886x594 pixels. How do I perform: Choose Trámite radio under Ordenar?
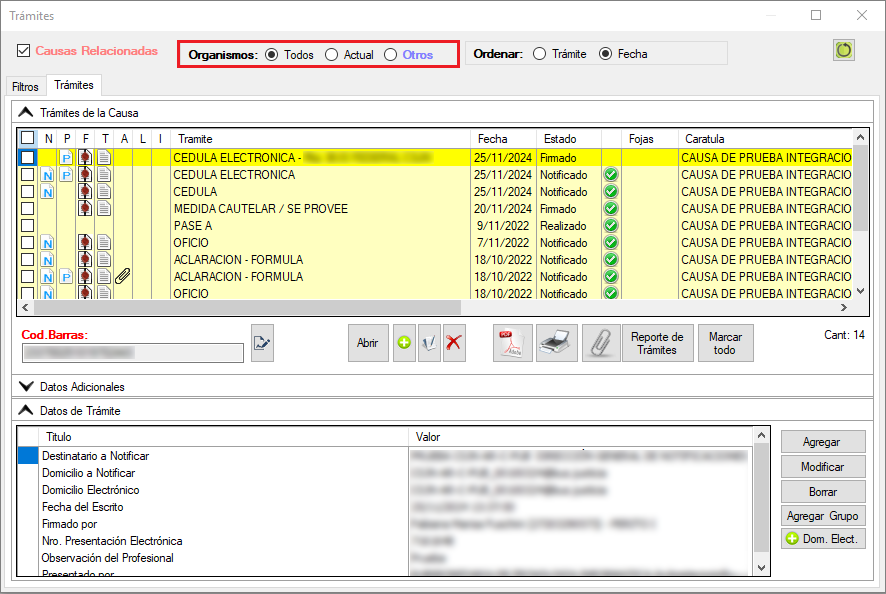[x=540, y=54]
